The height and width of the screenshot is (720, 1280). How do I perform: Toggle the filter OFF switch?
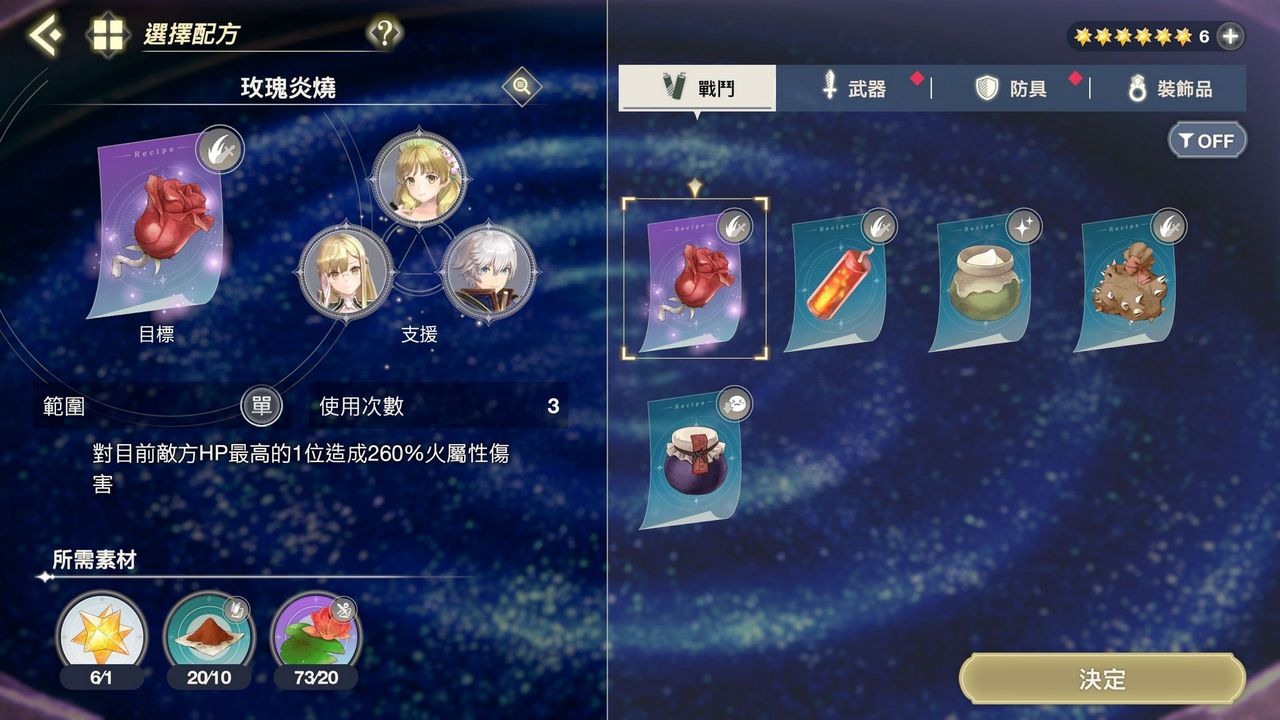(x=1207, y=141)
